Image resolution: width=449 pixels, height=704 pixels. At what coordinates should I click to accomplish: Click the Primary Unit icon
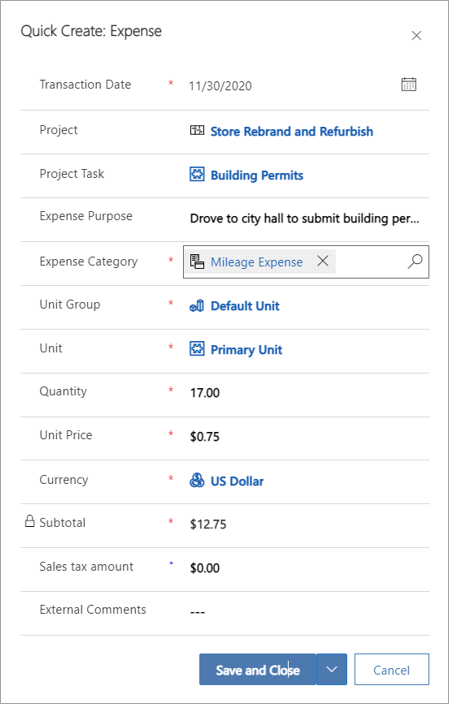[197, 349]
